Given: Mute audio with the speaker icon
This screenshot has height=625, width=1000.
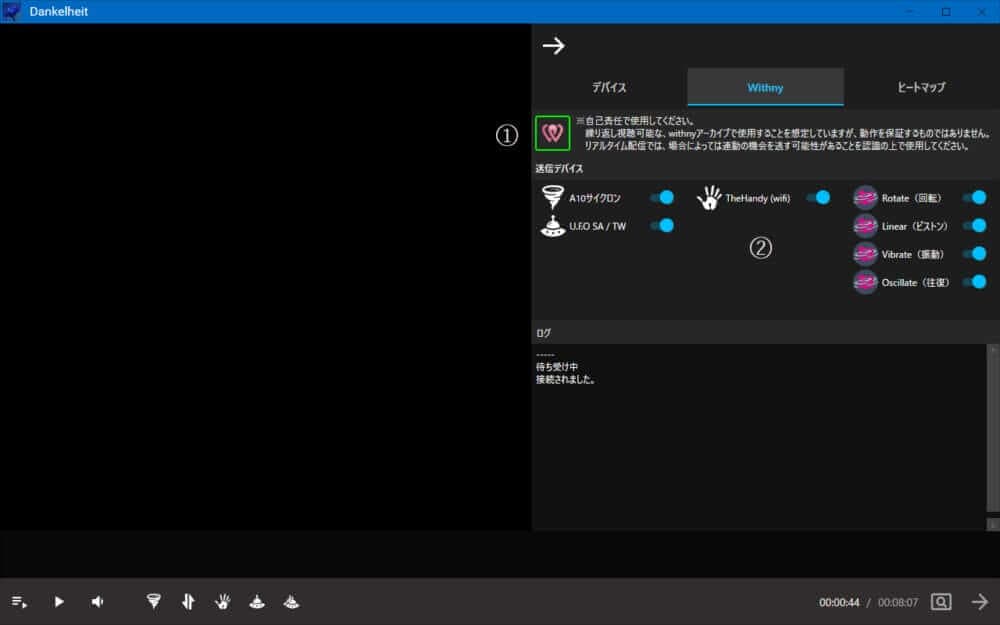Looking at the screenshot, I should pos(98,602).
